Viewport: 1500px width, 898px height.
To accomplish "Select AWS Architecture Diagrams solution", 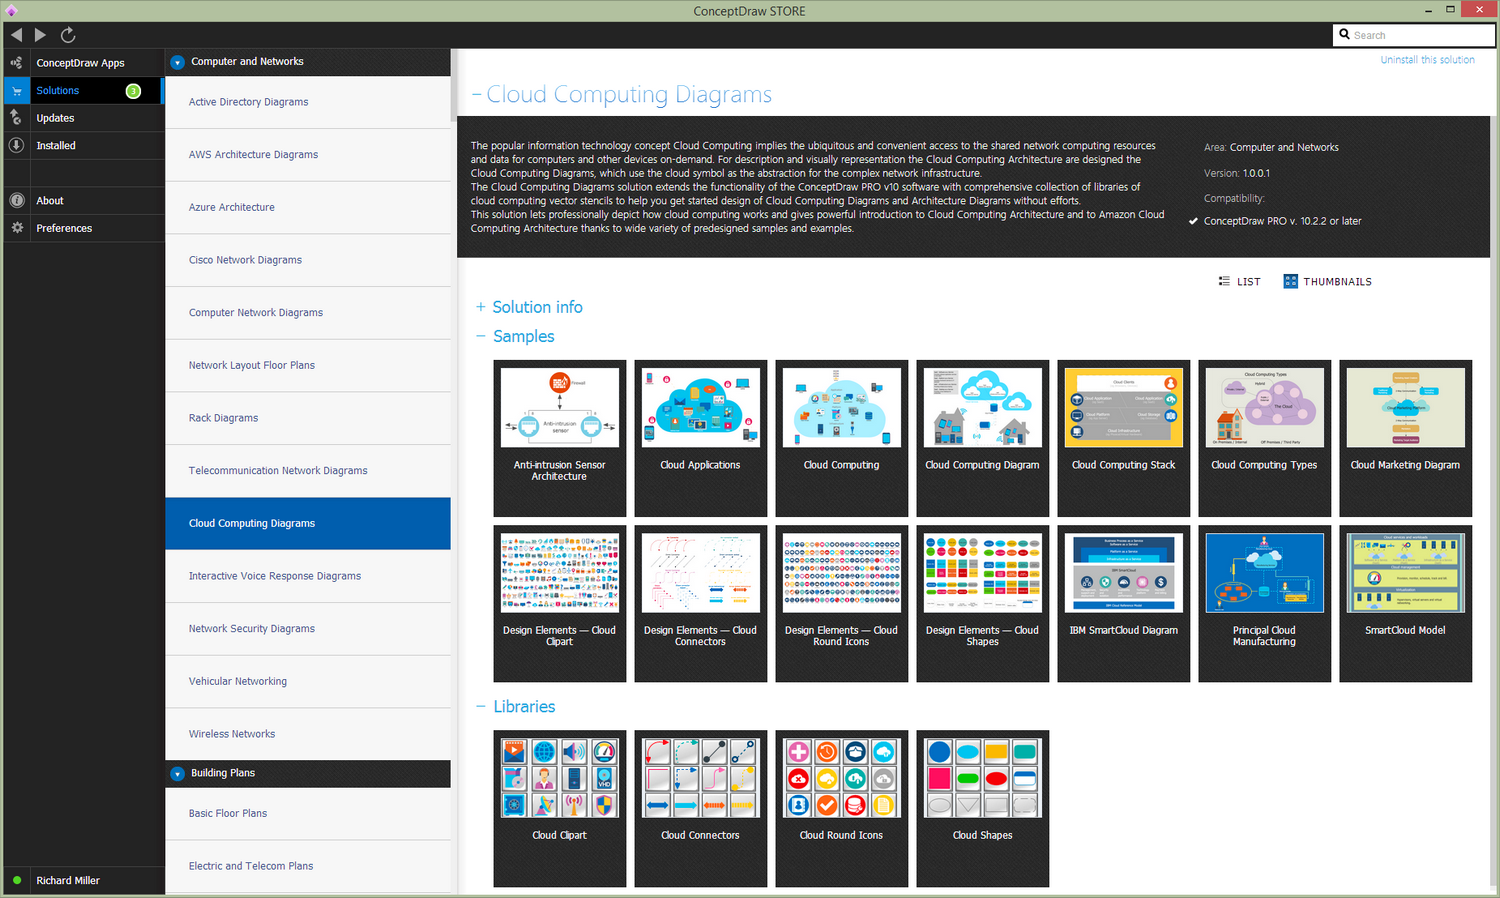I will 308,155.
